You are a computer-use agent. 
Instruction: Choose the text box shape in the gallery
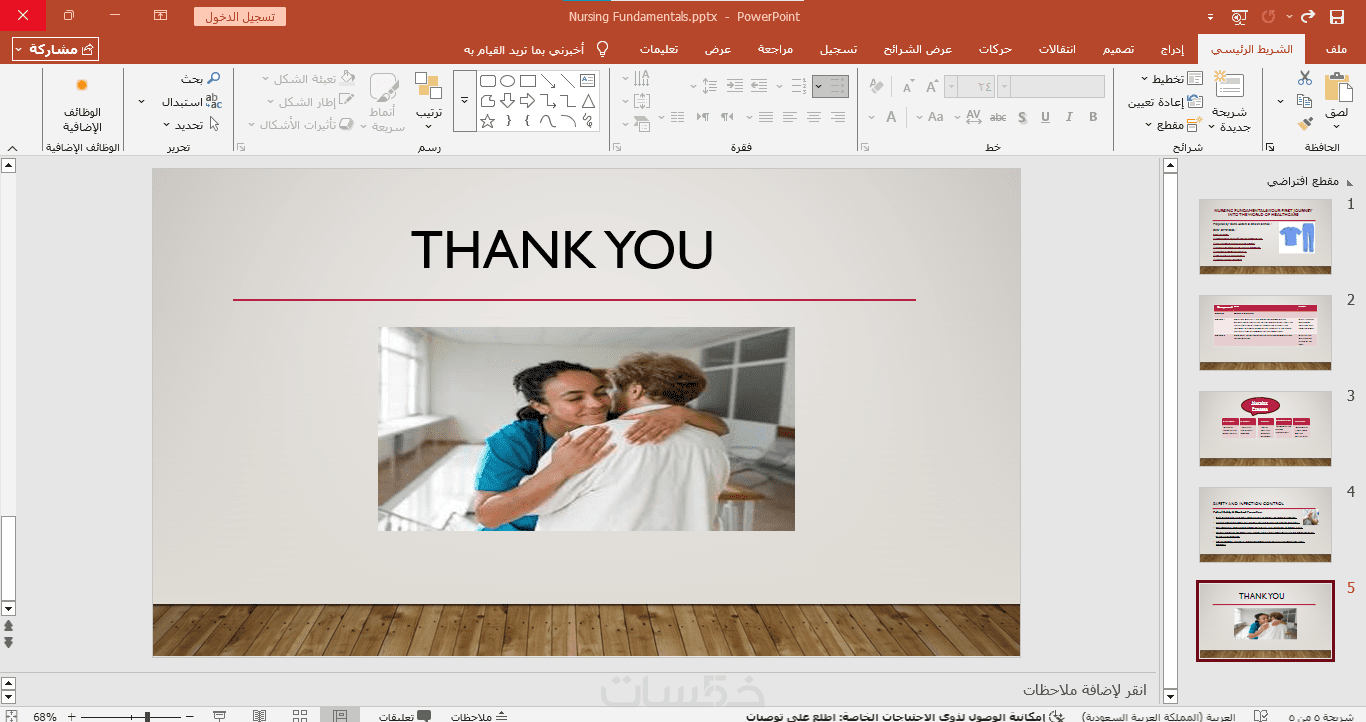point(588,80)
